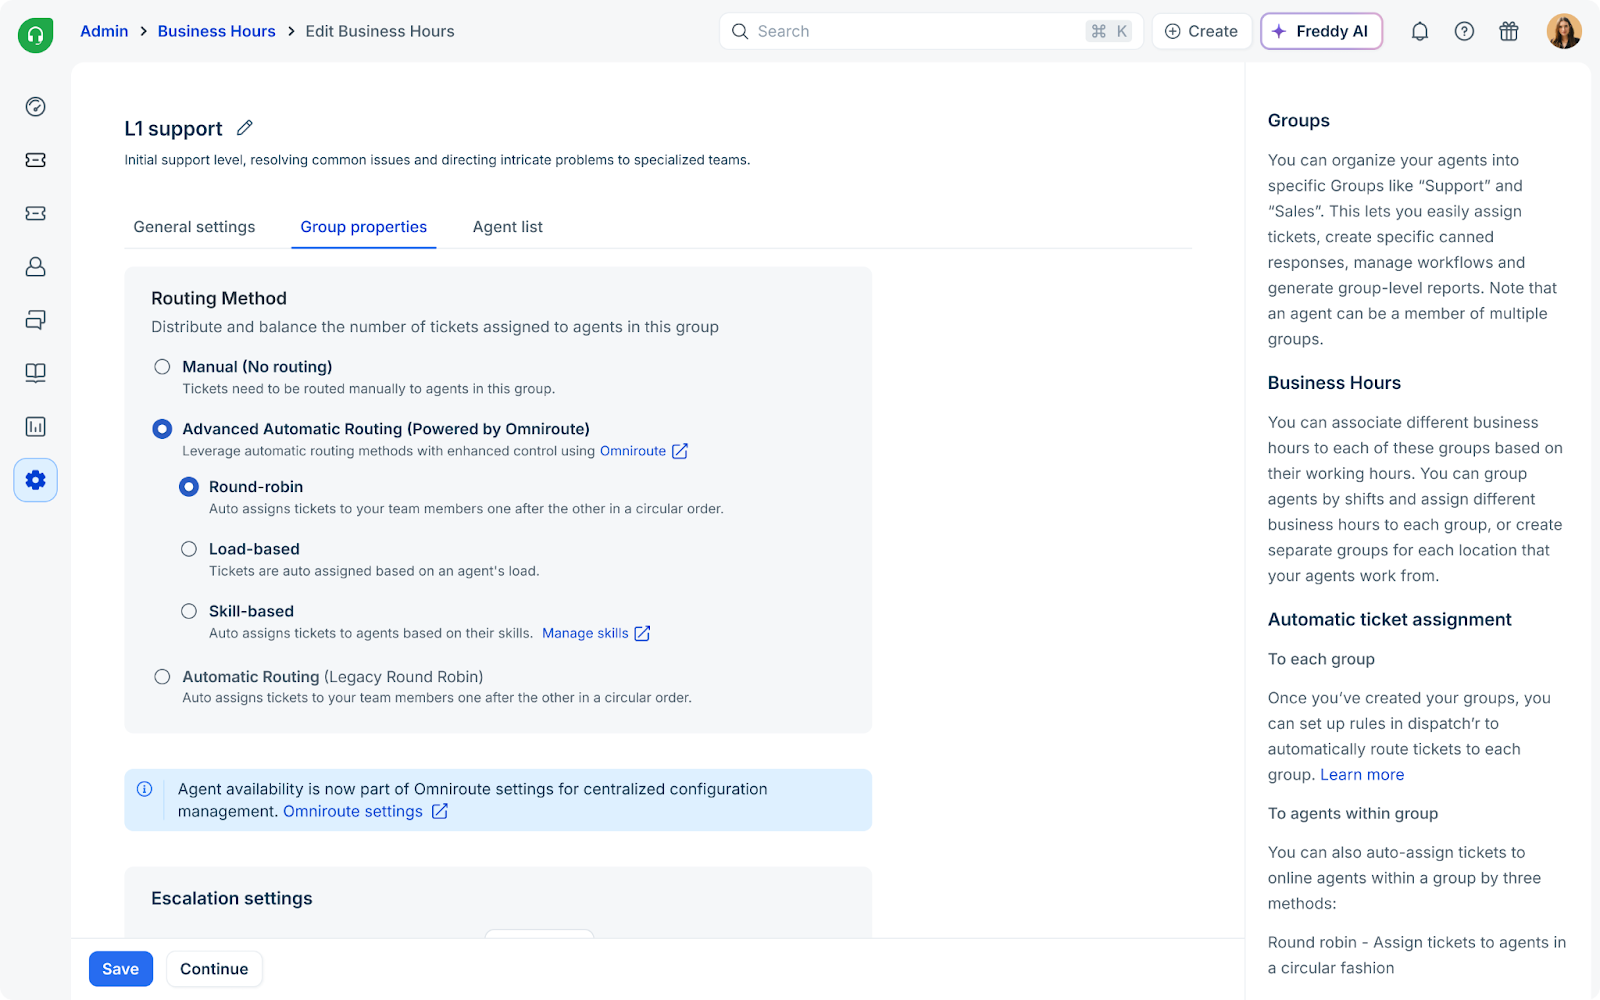Switch to the Agent list tab

pos(508,227)
